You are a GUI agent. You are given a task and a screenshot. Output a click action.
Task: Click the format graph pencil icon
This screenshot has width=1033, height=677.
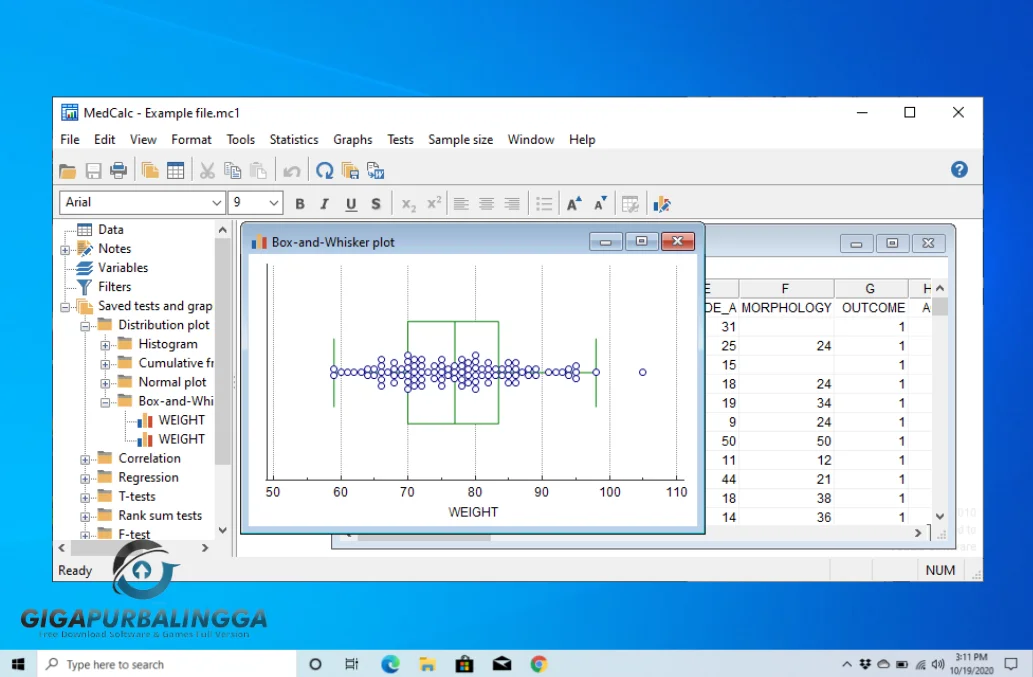click(662, 204)
